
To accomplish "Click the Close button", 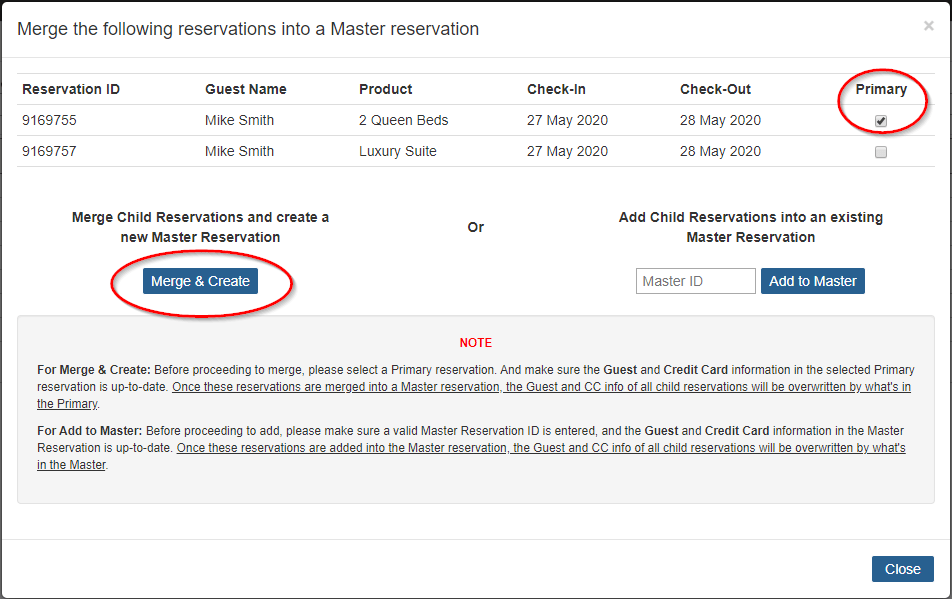I will tap(902, 568).
